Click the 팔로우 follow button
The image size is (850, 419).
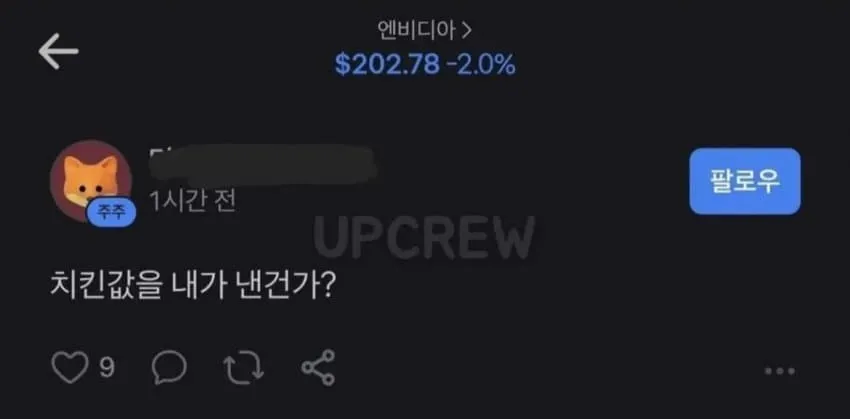tap(745, 181)
